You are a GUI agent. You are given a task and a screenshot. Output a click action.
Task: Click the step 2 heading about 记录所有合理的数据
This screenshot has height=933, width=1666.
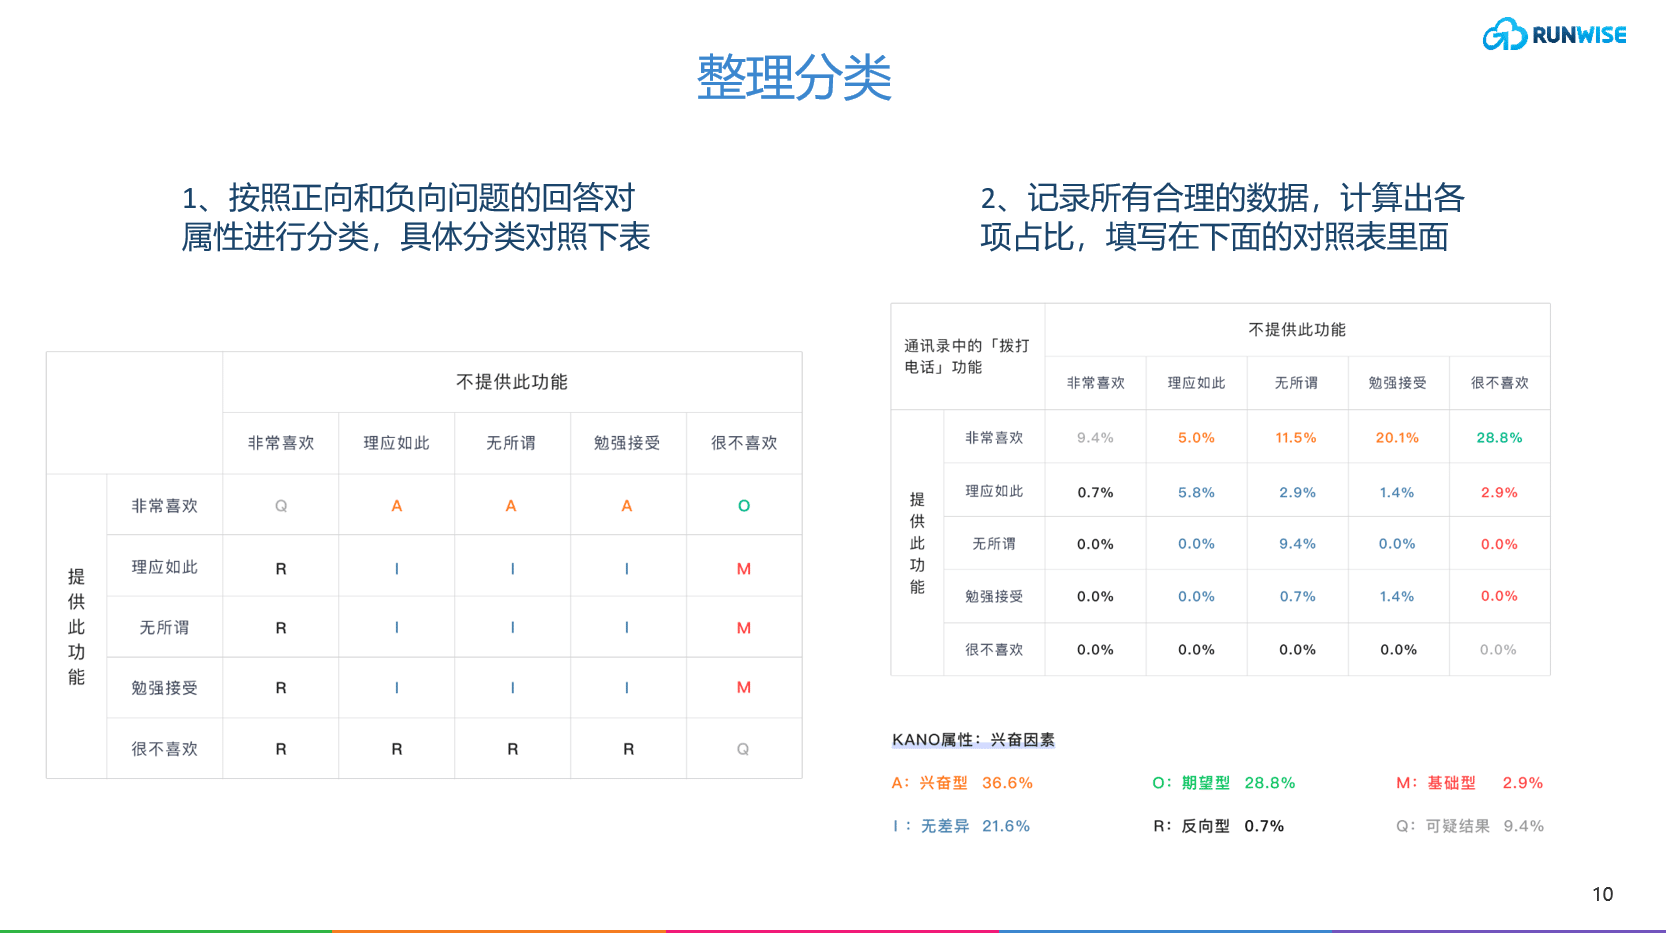pyautogui.click(x=1222, y=217)
